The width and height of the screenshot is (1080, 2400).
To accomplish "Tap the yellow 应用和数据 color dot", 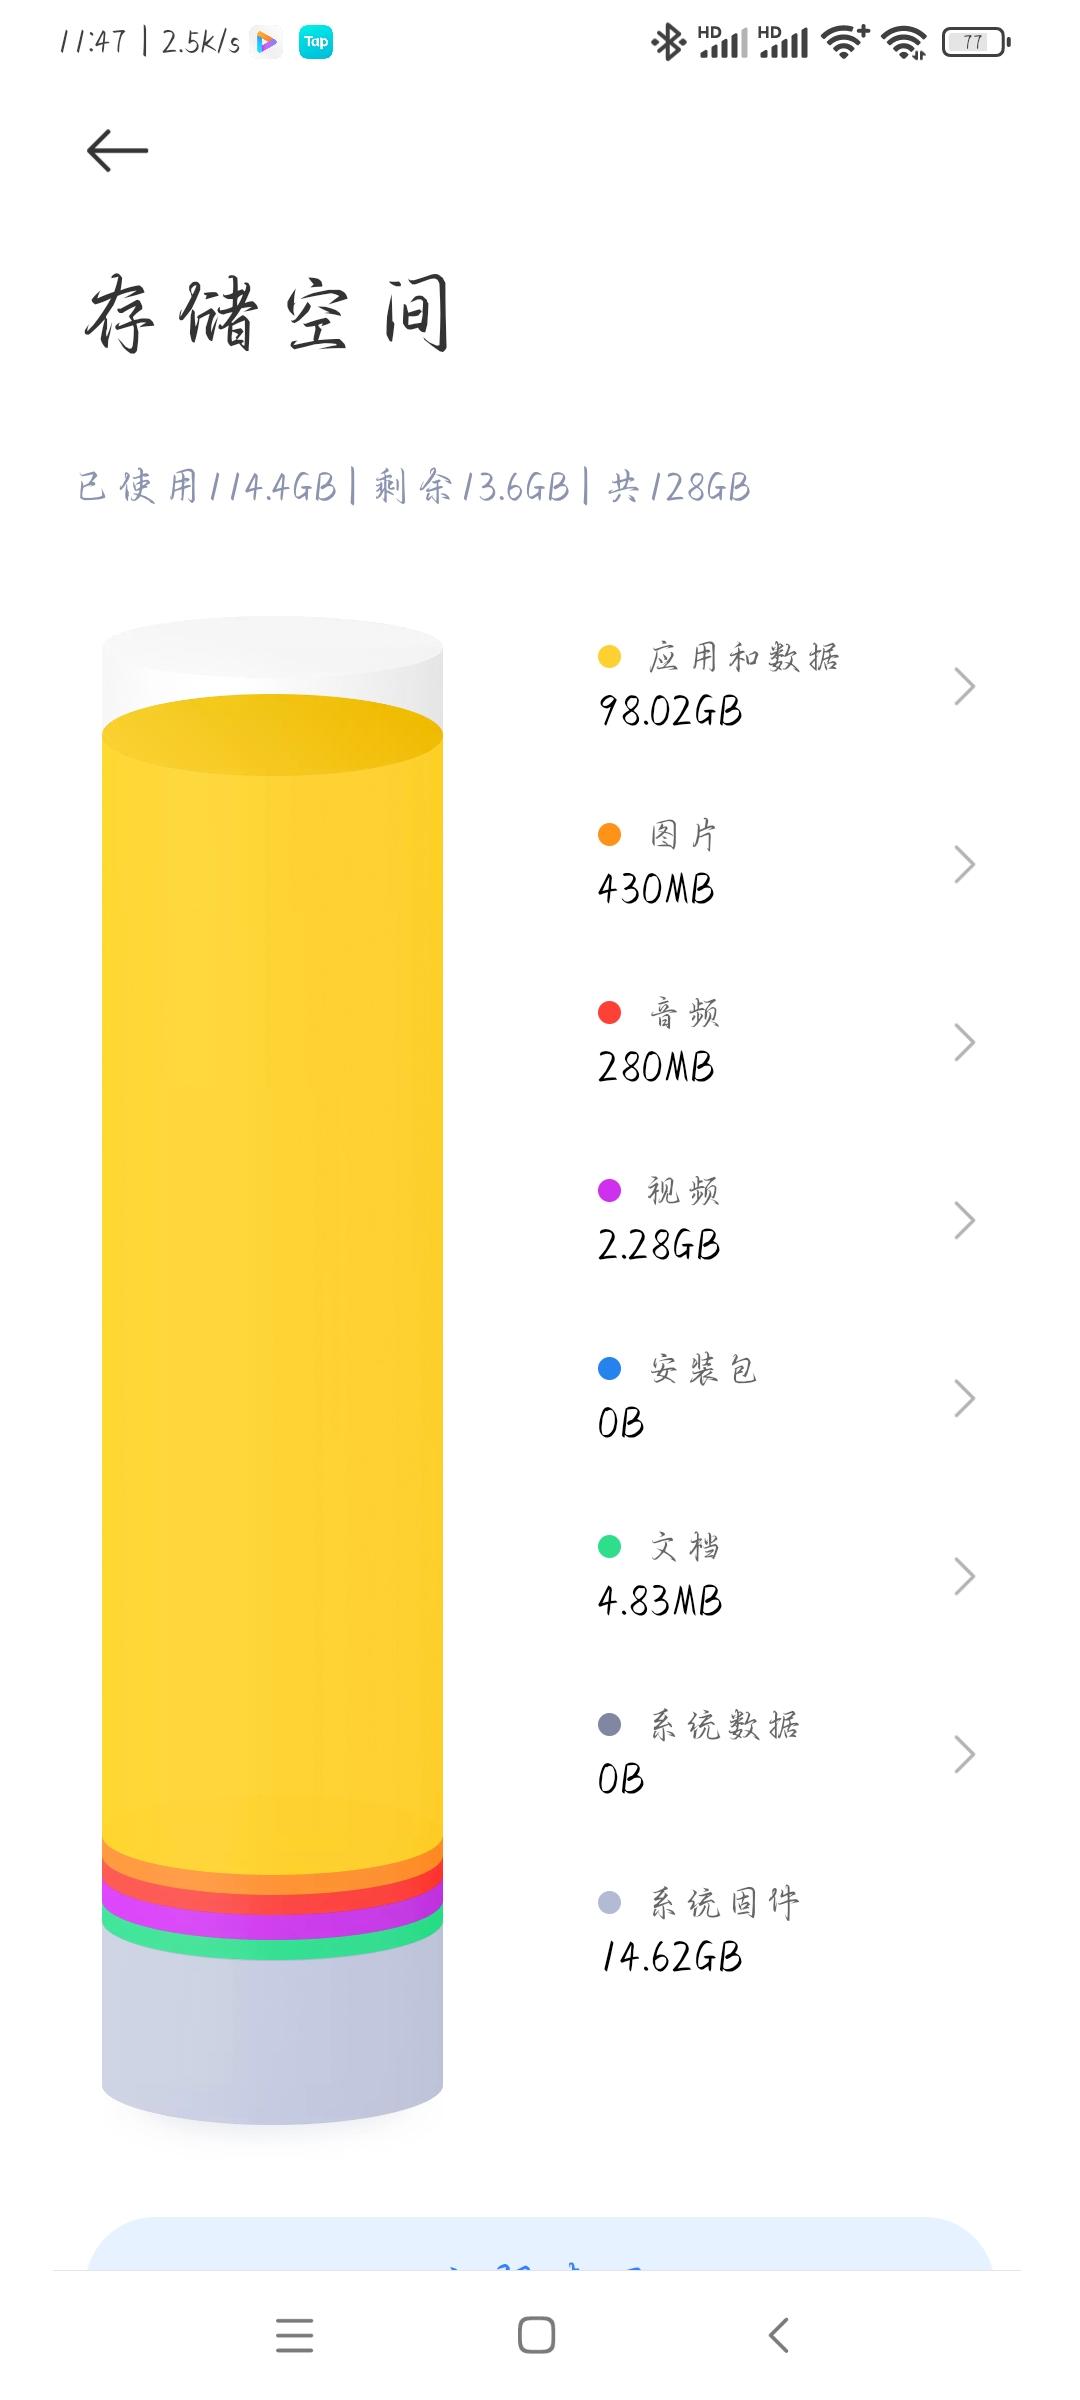I will (x=609, y=657).
